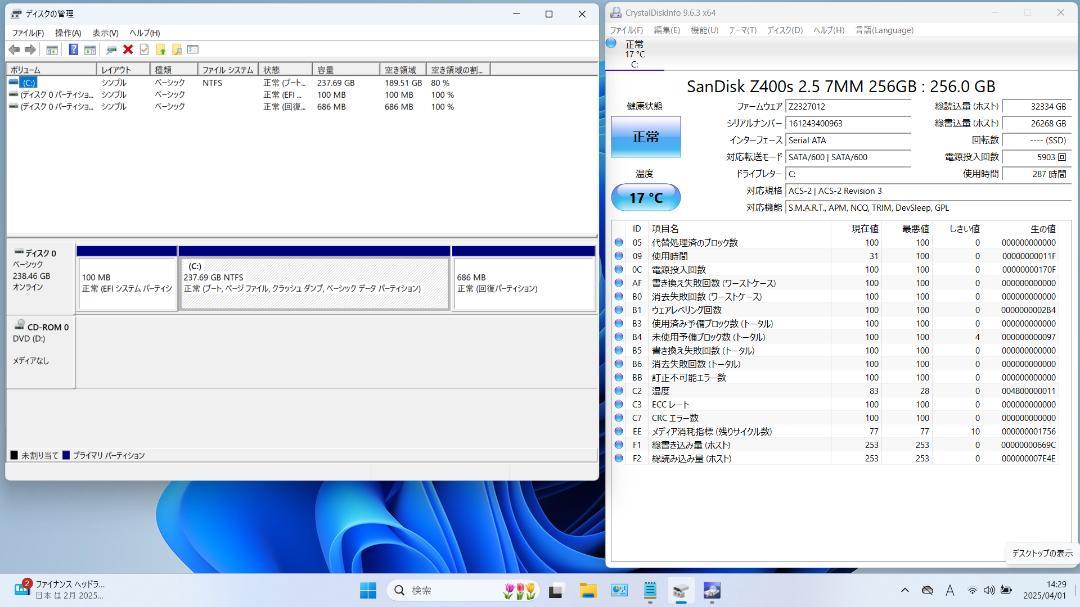This screenshot has height=607, width=1080.
Task: Select the C: drive tab at top of CrystalDiskInfo
Action: click(x=634, y=54)
